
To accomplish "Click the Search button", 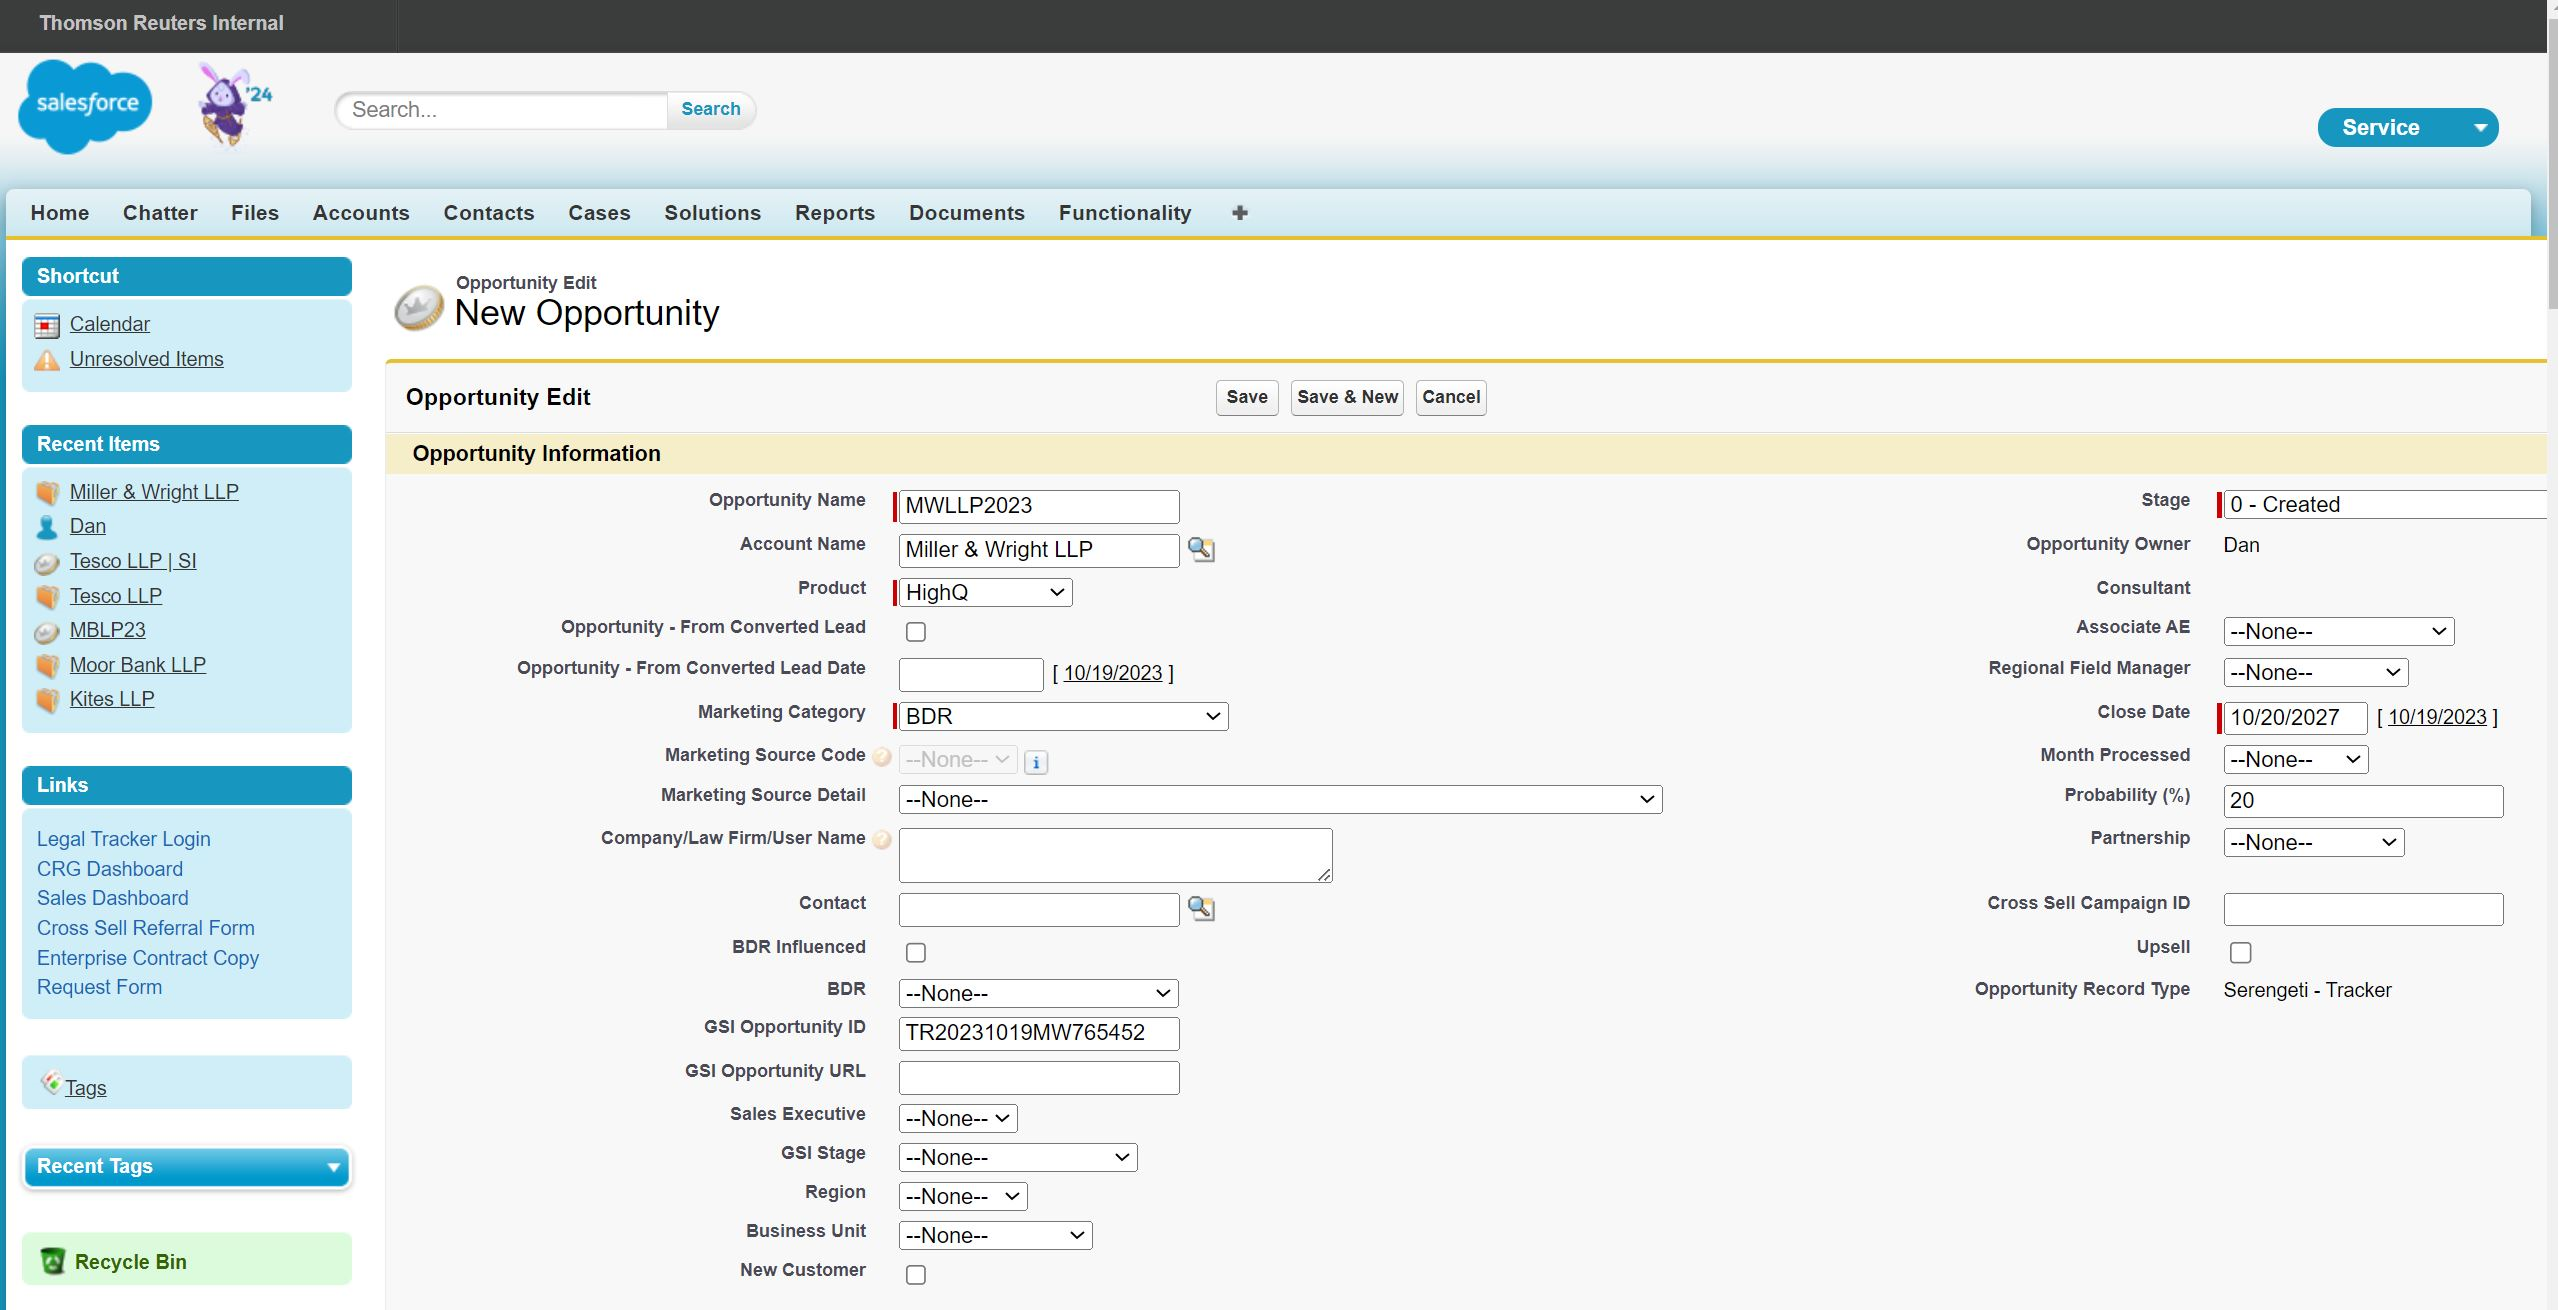I will point(711,110).
